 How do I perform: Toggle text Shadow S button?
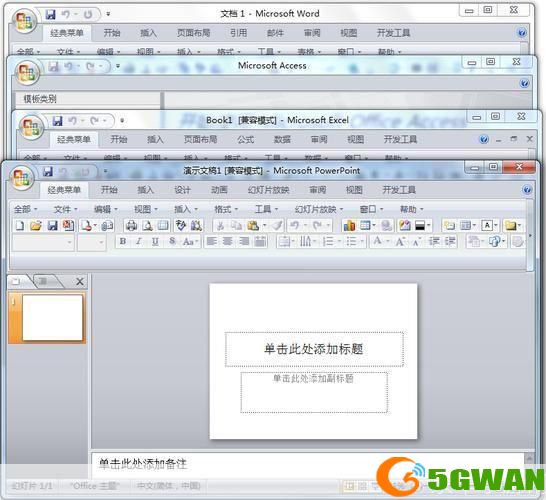[172, 241]
